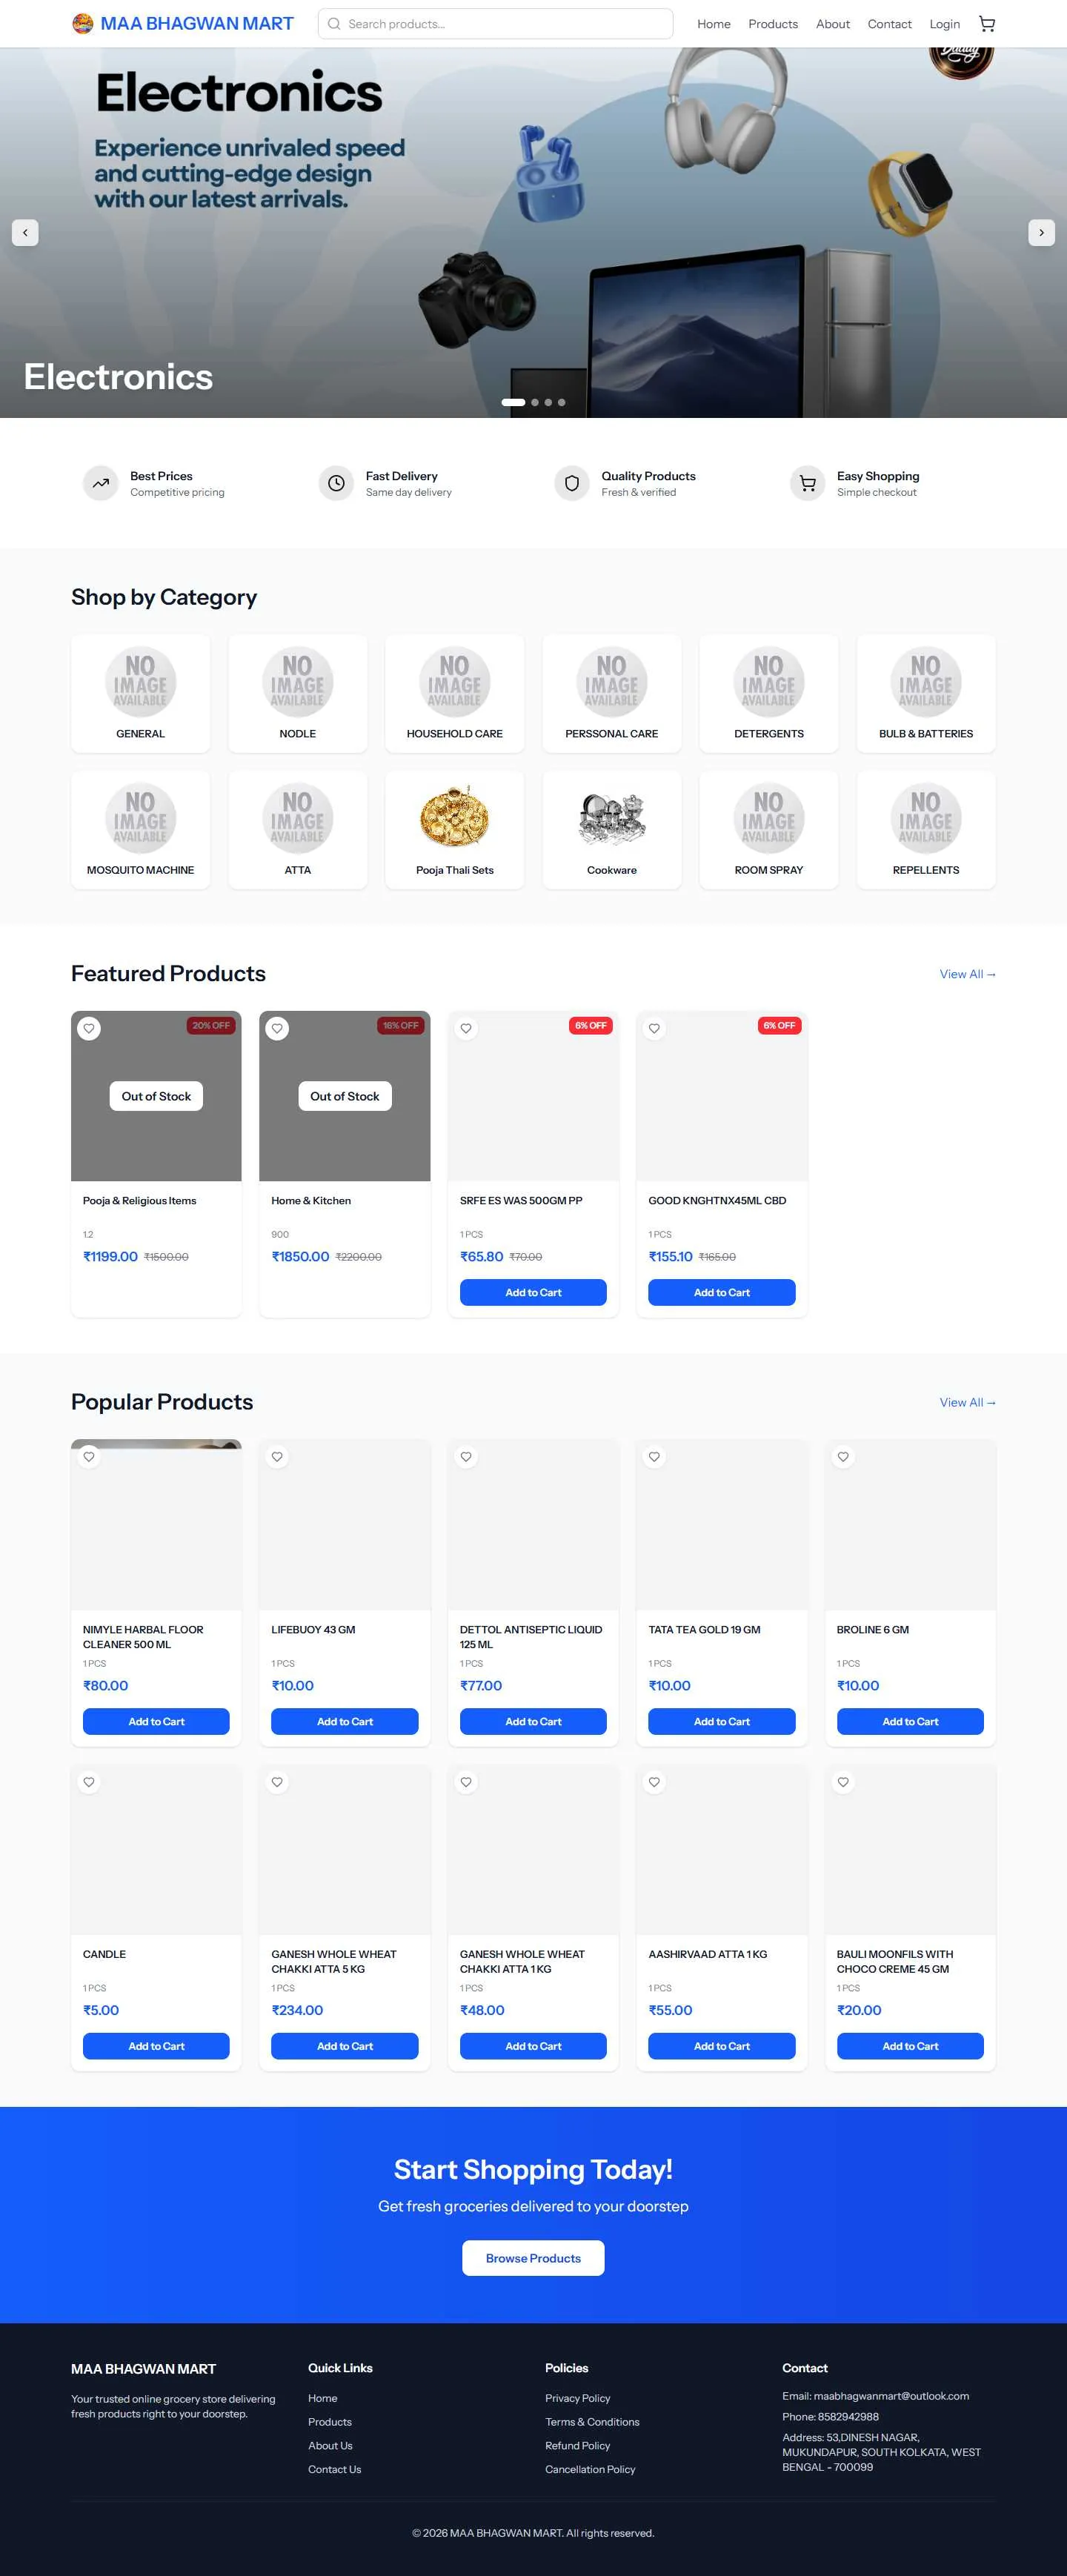Open the shopping cart icon in header

[x=986, y=24]
